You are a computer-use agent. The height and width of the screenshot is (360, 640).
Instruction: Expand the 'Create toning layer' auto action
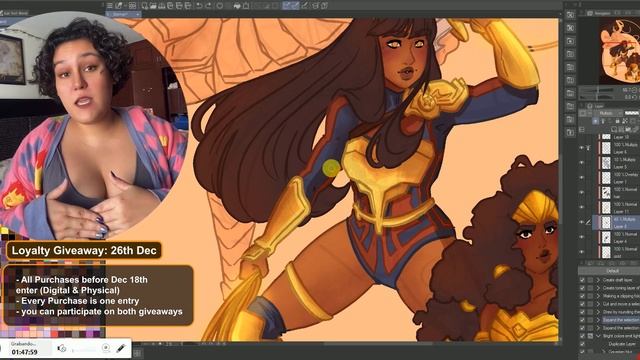[x=598, y=288]
